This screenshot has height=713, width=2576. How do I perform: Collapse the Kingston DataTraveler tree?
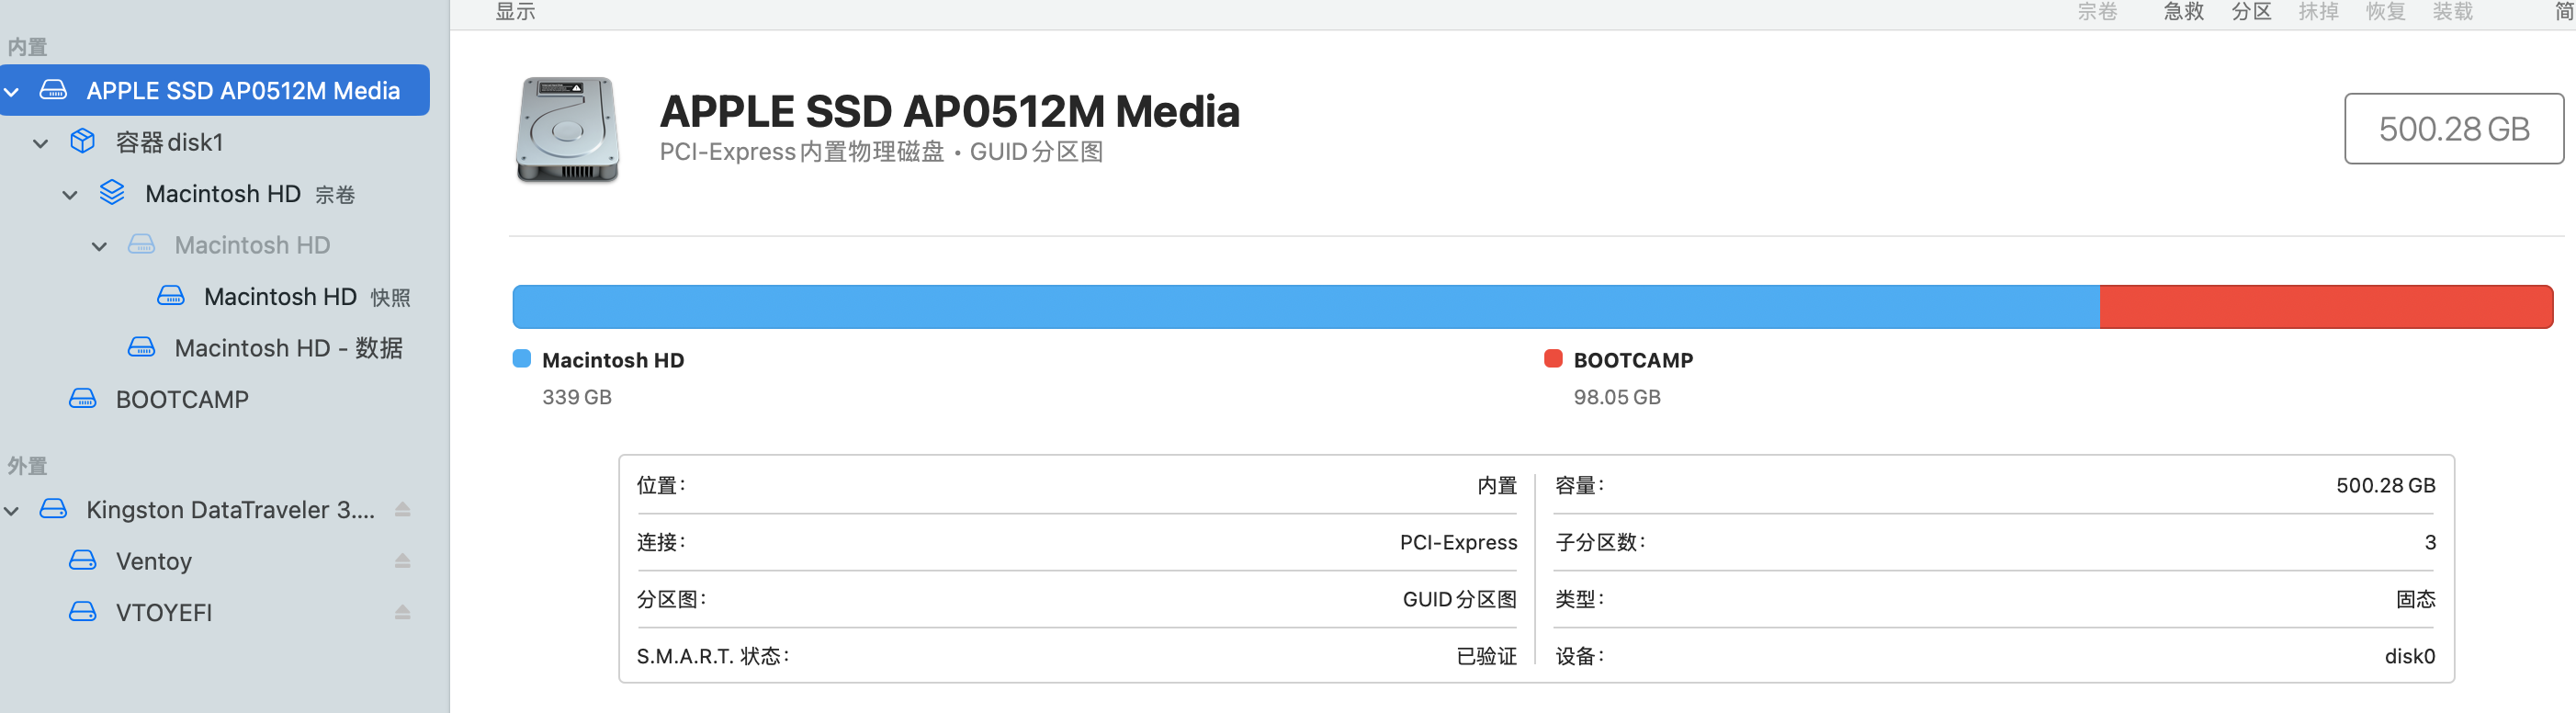click(12, 511)
